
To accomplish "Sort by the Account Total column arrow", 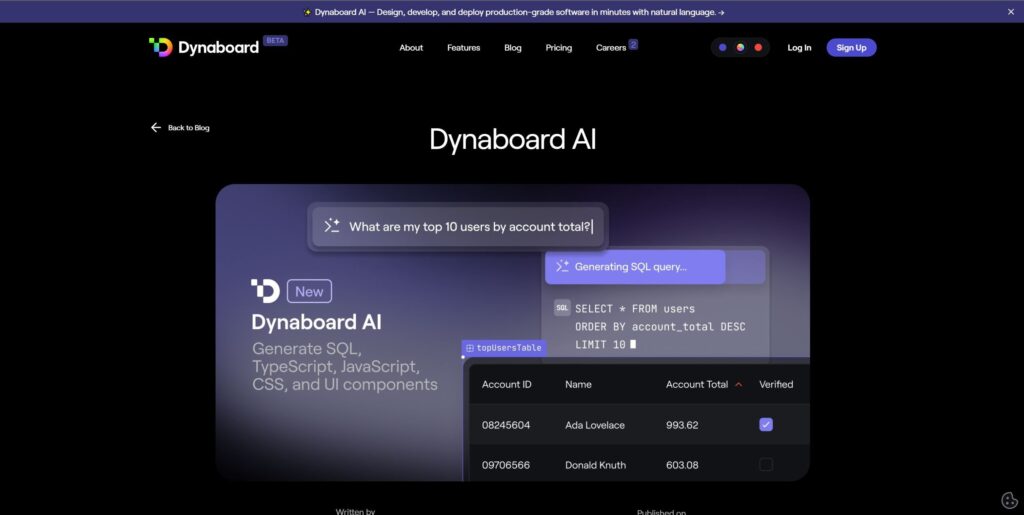I will (x=739, y=384).
